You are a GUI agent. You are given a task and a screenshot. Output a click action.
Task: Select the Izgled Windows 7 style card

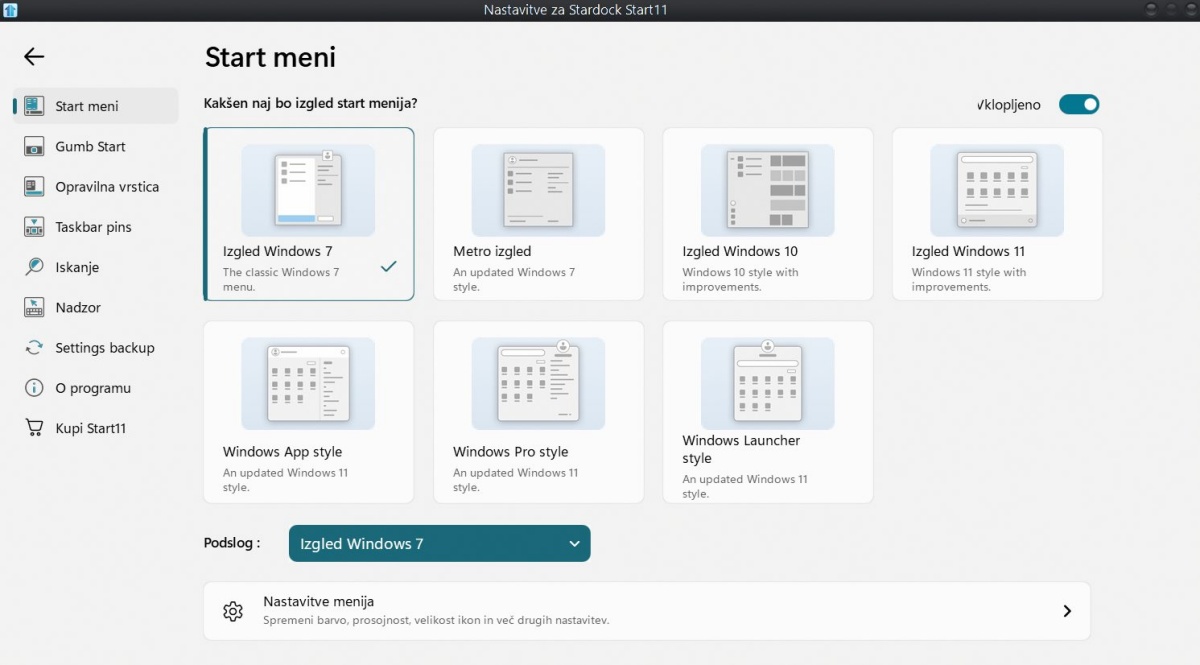(x=309, y=214)
